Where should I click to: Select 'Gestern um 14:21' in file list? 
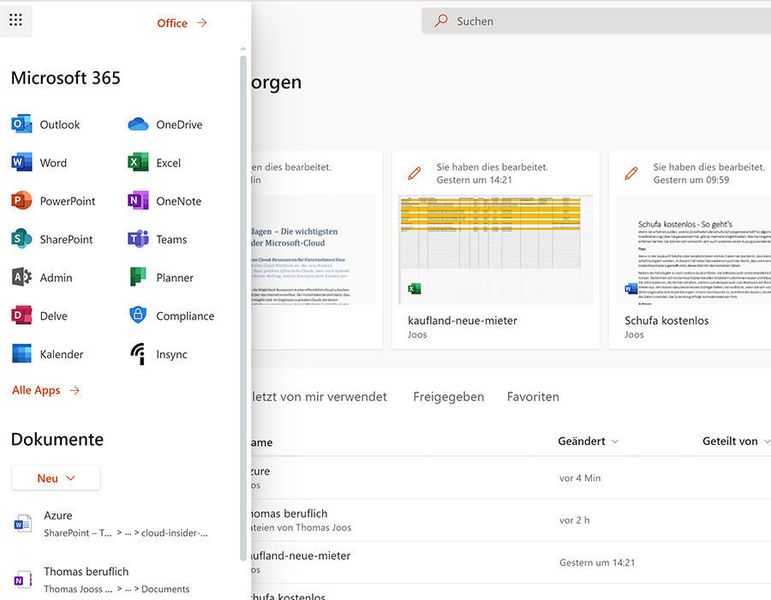coord(597,563)
